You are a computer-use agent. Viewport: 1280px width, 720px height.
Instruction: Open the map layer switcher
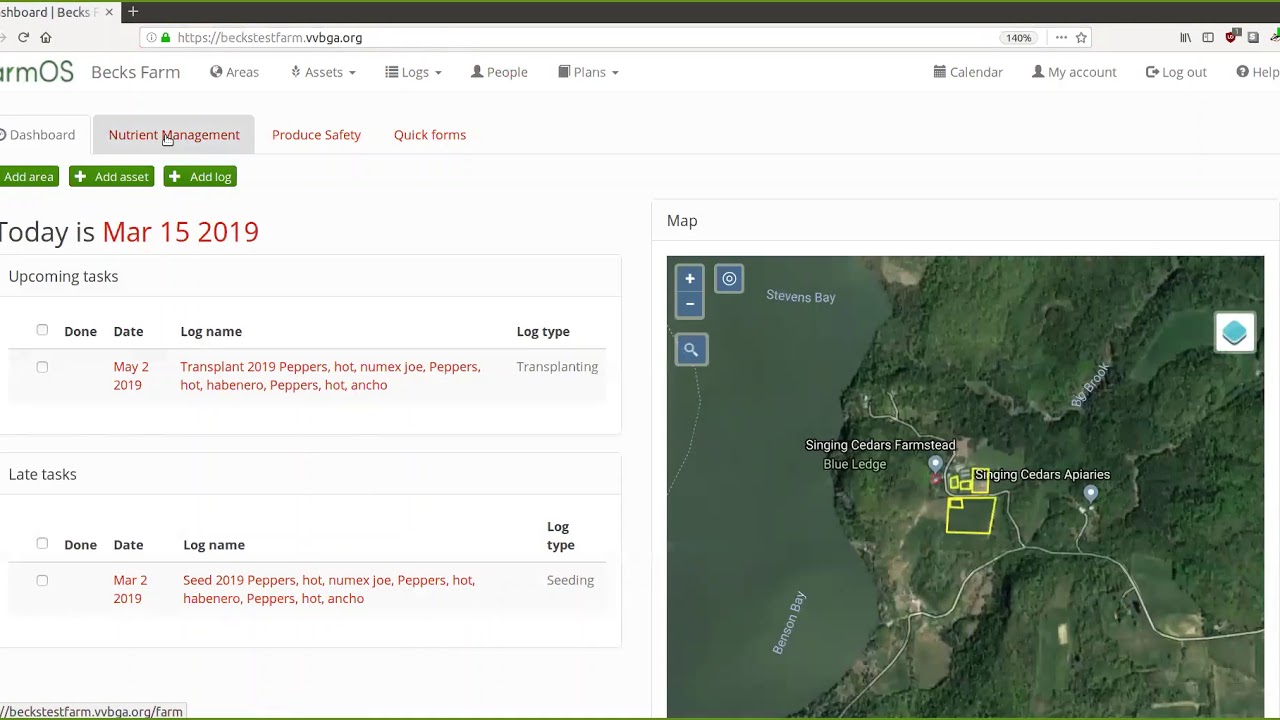coord(1234,333)
